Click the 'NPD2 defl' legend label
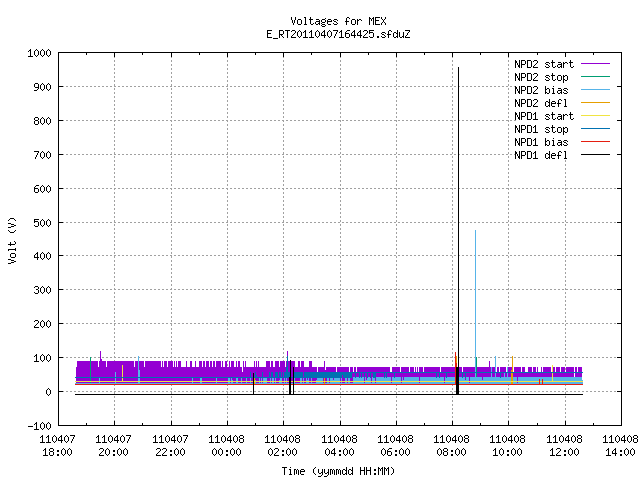Viewport: 640px width, 480px height. coord(541,103)
